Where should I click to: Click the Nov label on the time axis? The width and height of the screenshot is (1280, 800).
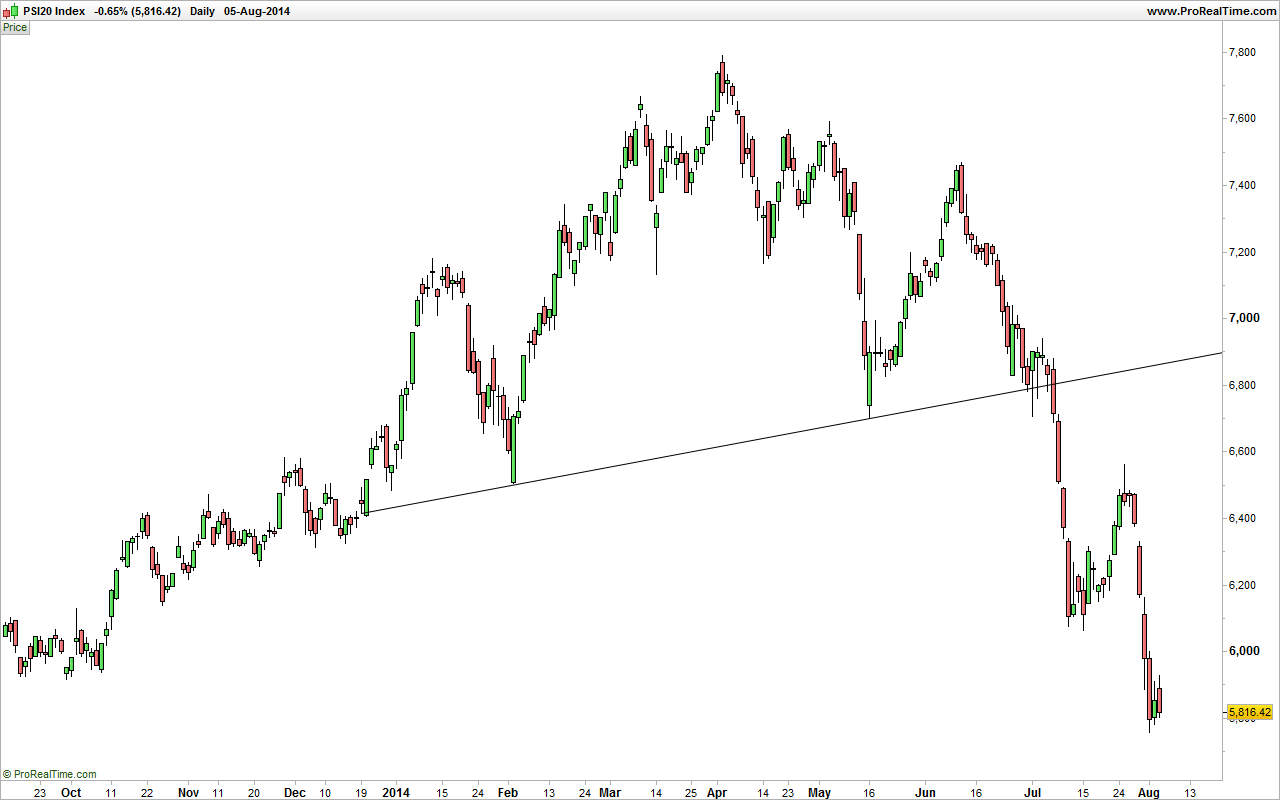[x=188, y=792]
